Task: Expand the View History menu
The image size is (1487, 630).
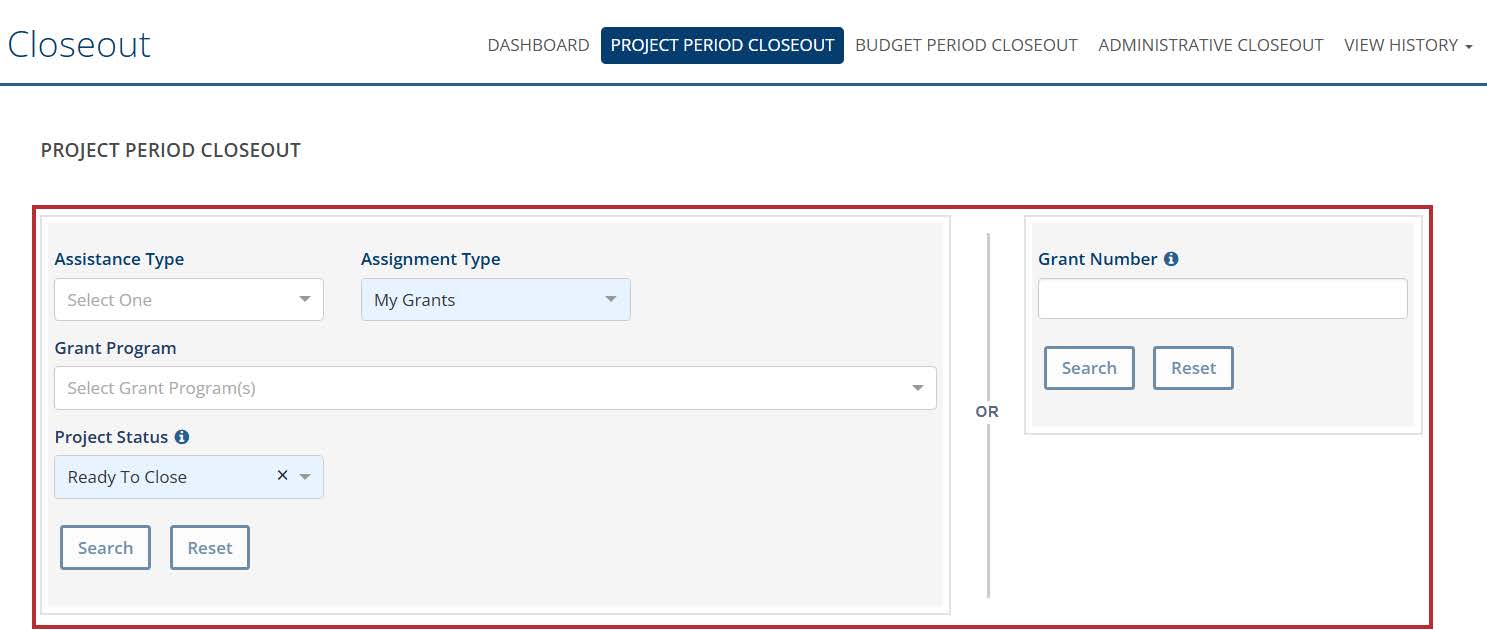Action: [1407, 45]
